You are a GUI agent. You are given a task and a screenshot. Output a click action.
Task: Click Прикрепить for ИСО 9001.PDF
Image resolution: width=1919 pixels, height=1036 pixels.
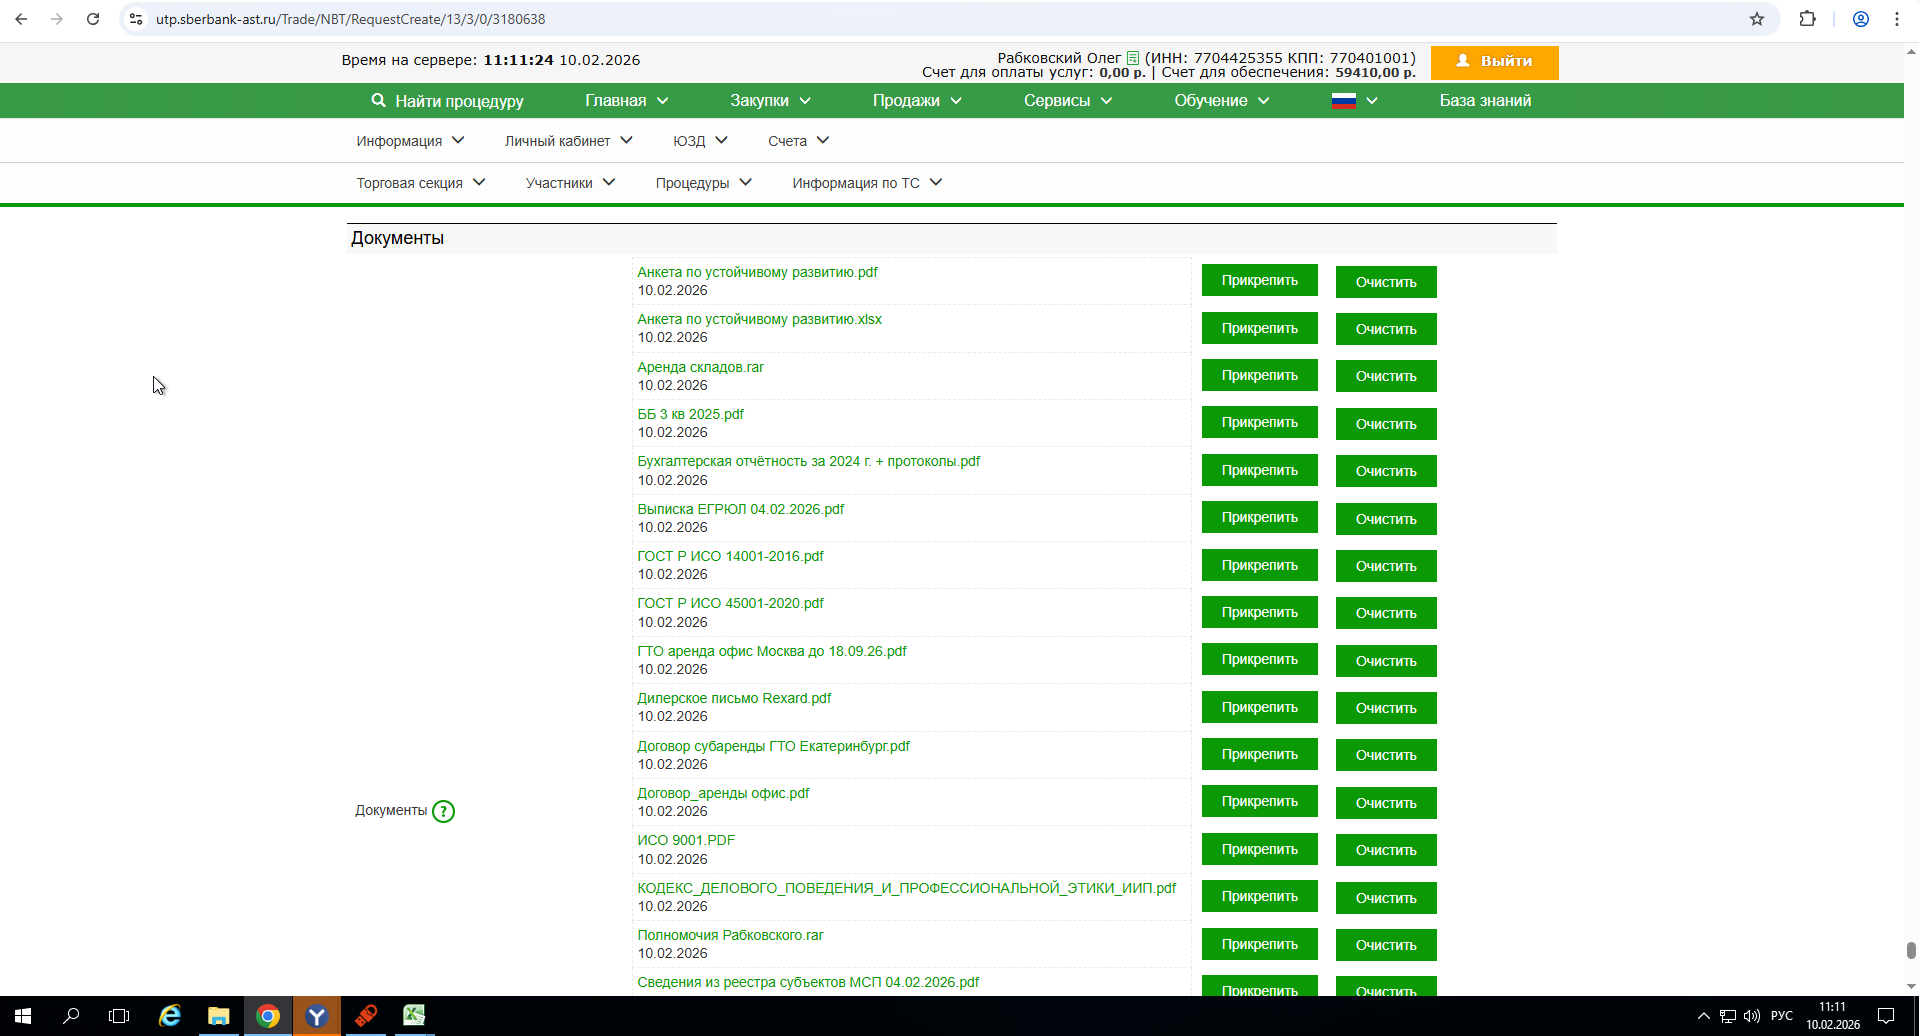pyautogui.click(x=1259, y=850)
